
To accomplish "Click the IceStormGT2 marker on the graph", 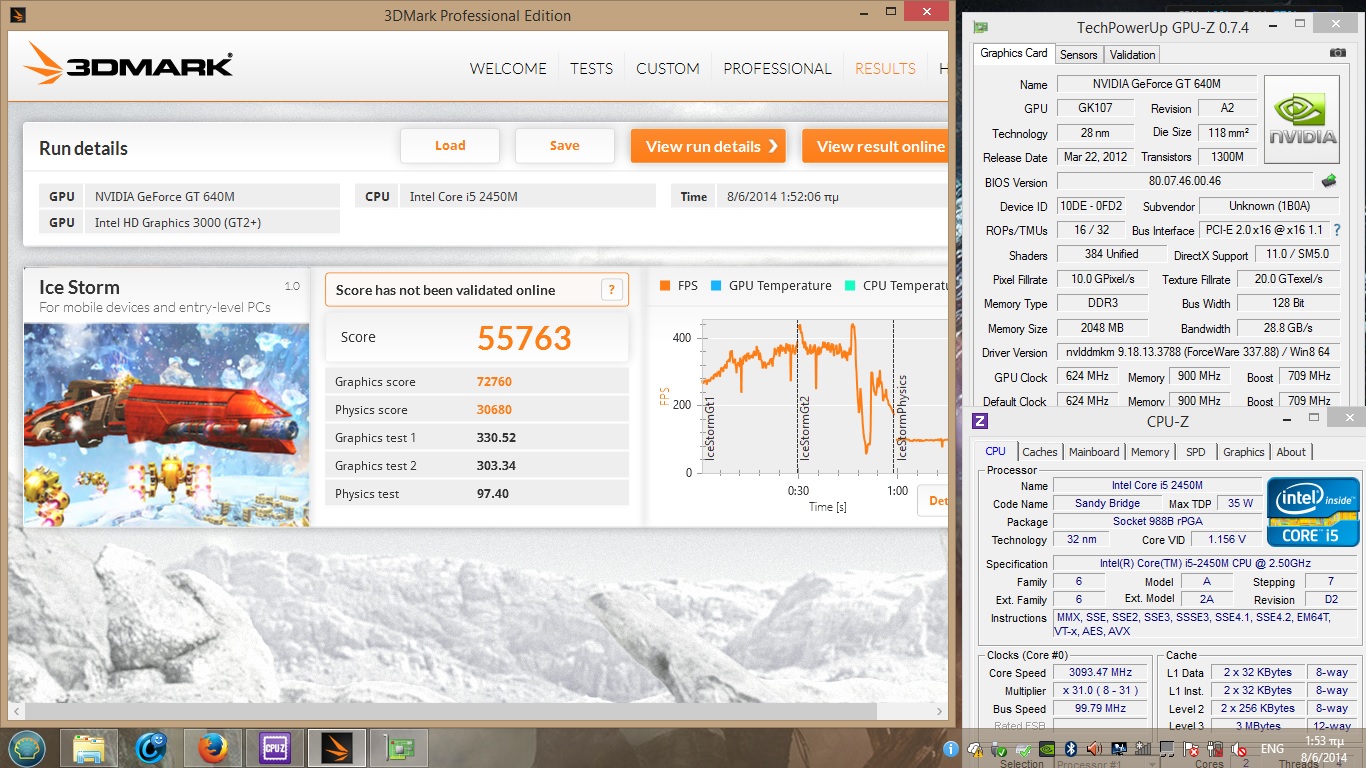I will 804,428.
